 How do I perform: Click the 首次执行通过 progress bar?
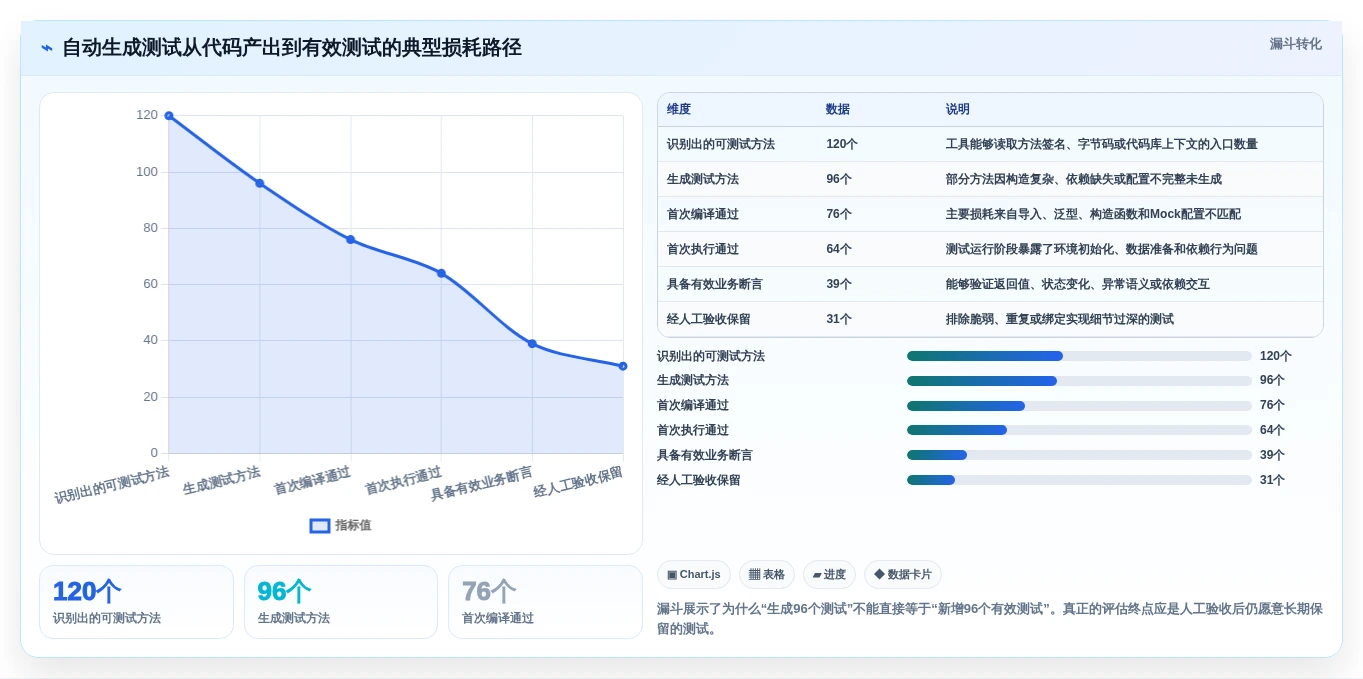pos(1079,430)
